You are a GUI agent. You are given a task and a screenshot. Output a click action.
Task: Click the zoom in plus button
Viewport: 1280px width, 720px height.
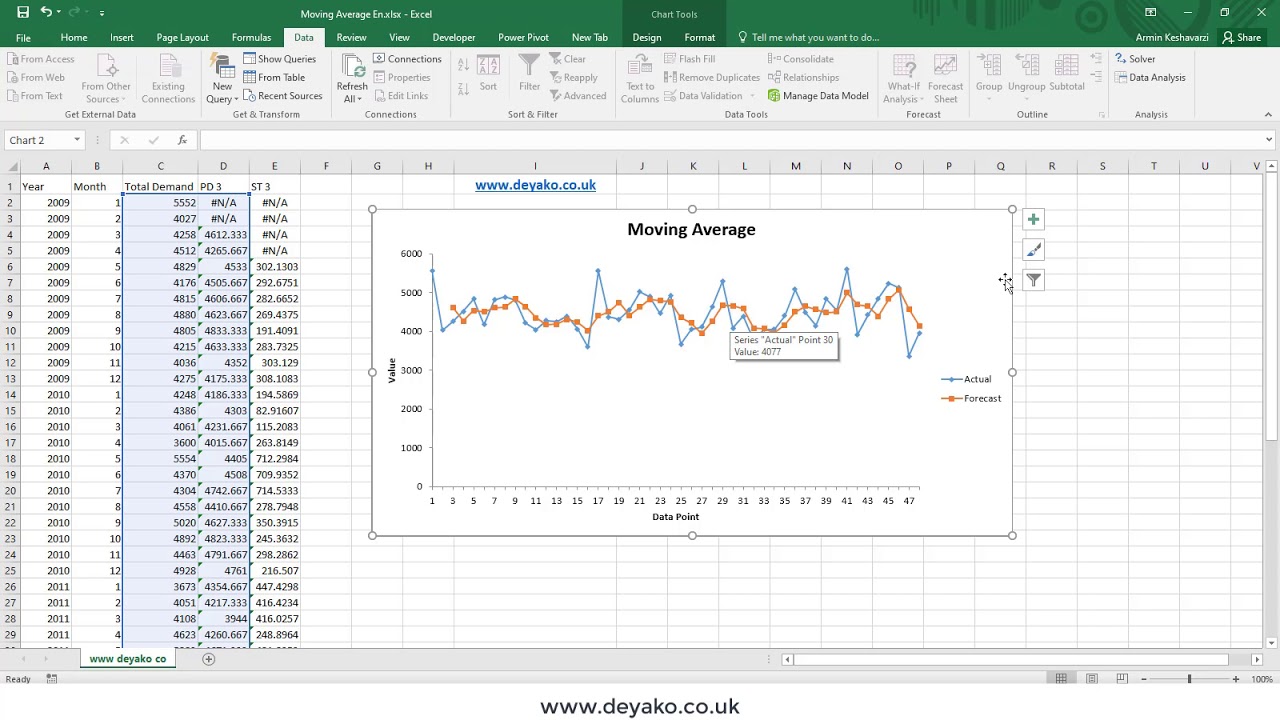pos(1236,679)
